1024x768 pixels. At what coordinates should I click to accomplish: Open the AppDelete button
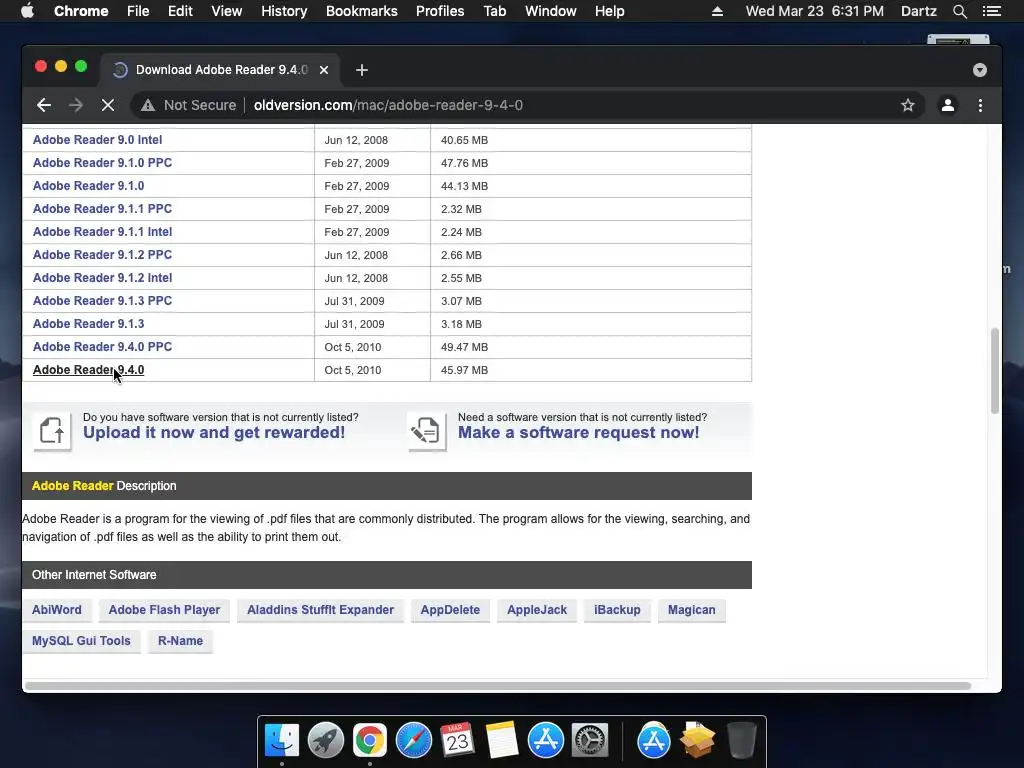click(450, 610)
